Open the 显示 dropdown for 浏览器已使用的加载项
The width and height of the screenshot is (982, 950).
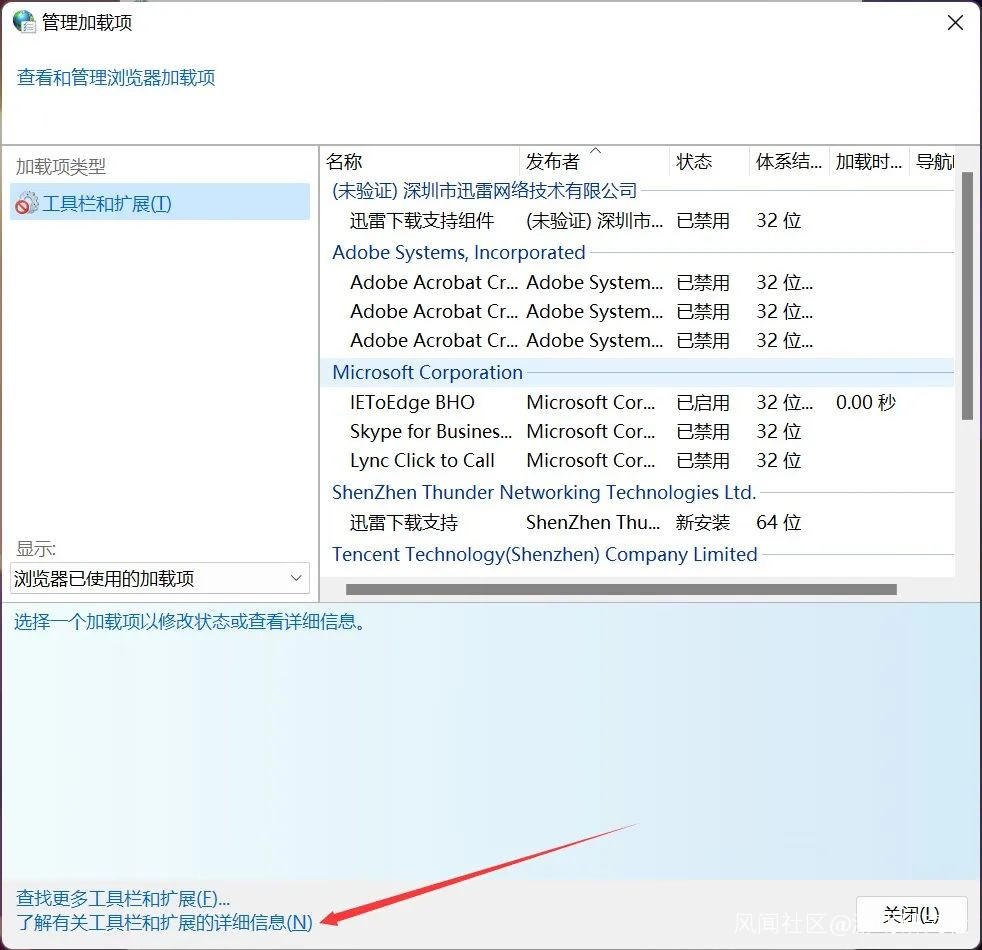pos(160,578)
